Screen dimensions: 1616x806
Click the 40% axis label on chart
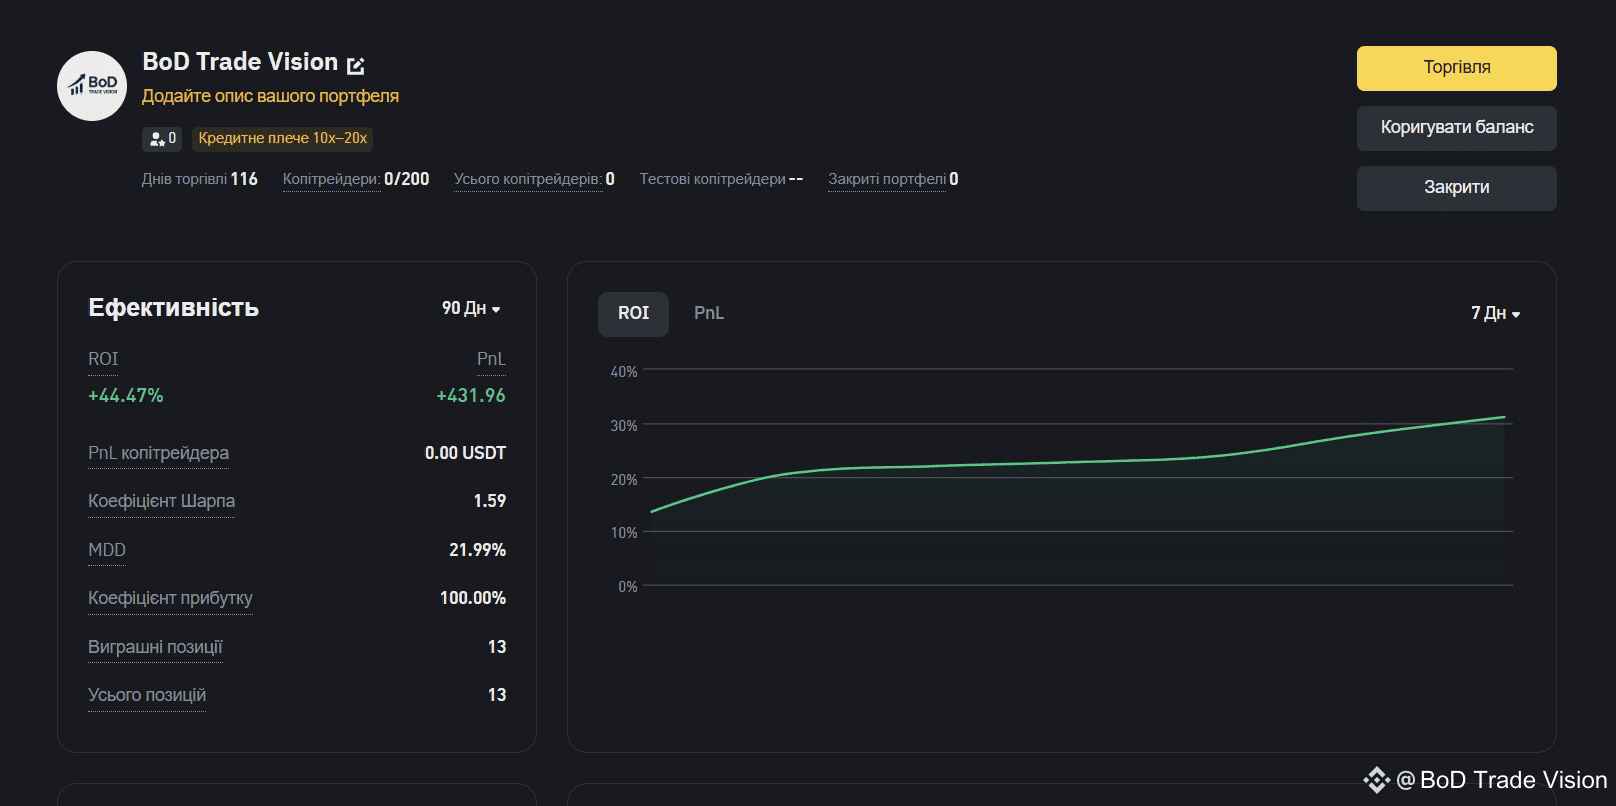[624, 372]
